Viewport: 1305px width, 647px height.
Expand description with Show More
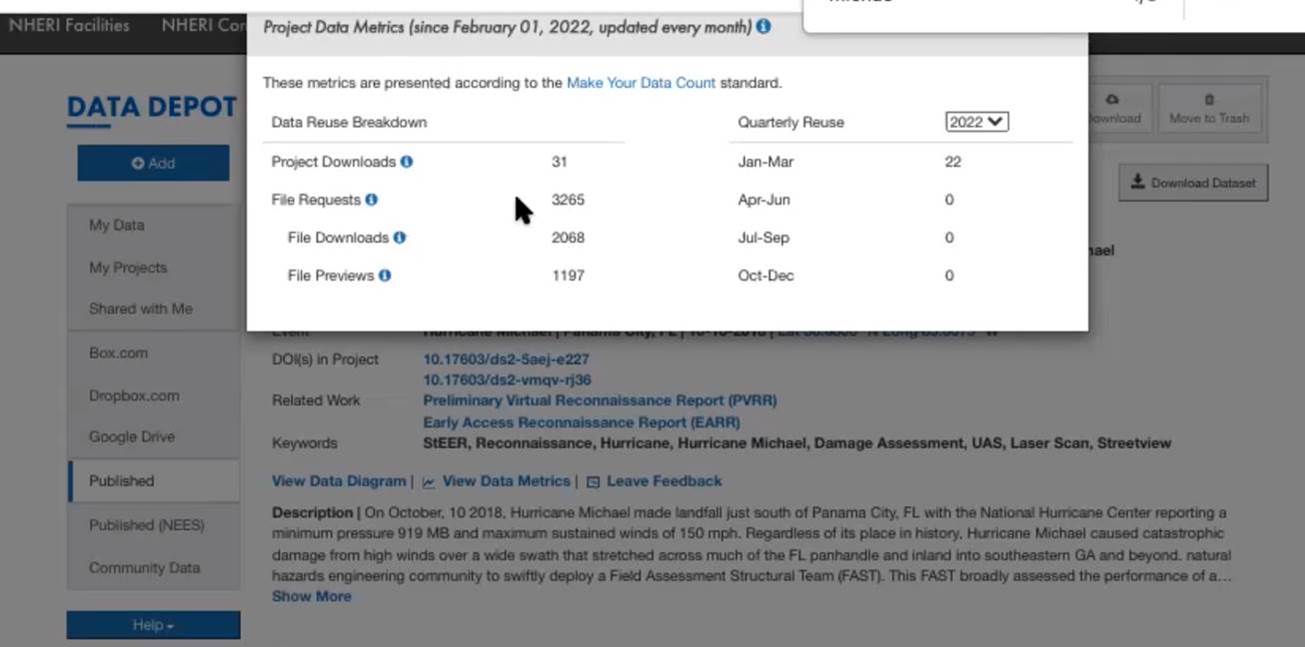[311, 596]
